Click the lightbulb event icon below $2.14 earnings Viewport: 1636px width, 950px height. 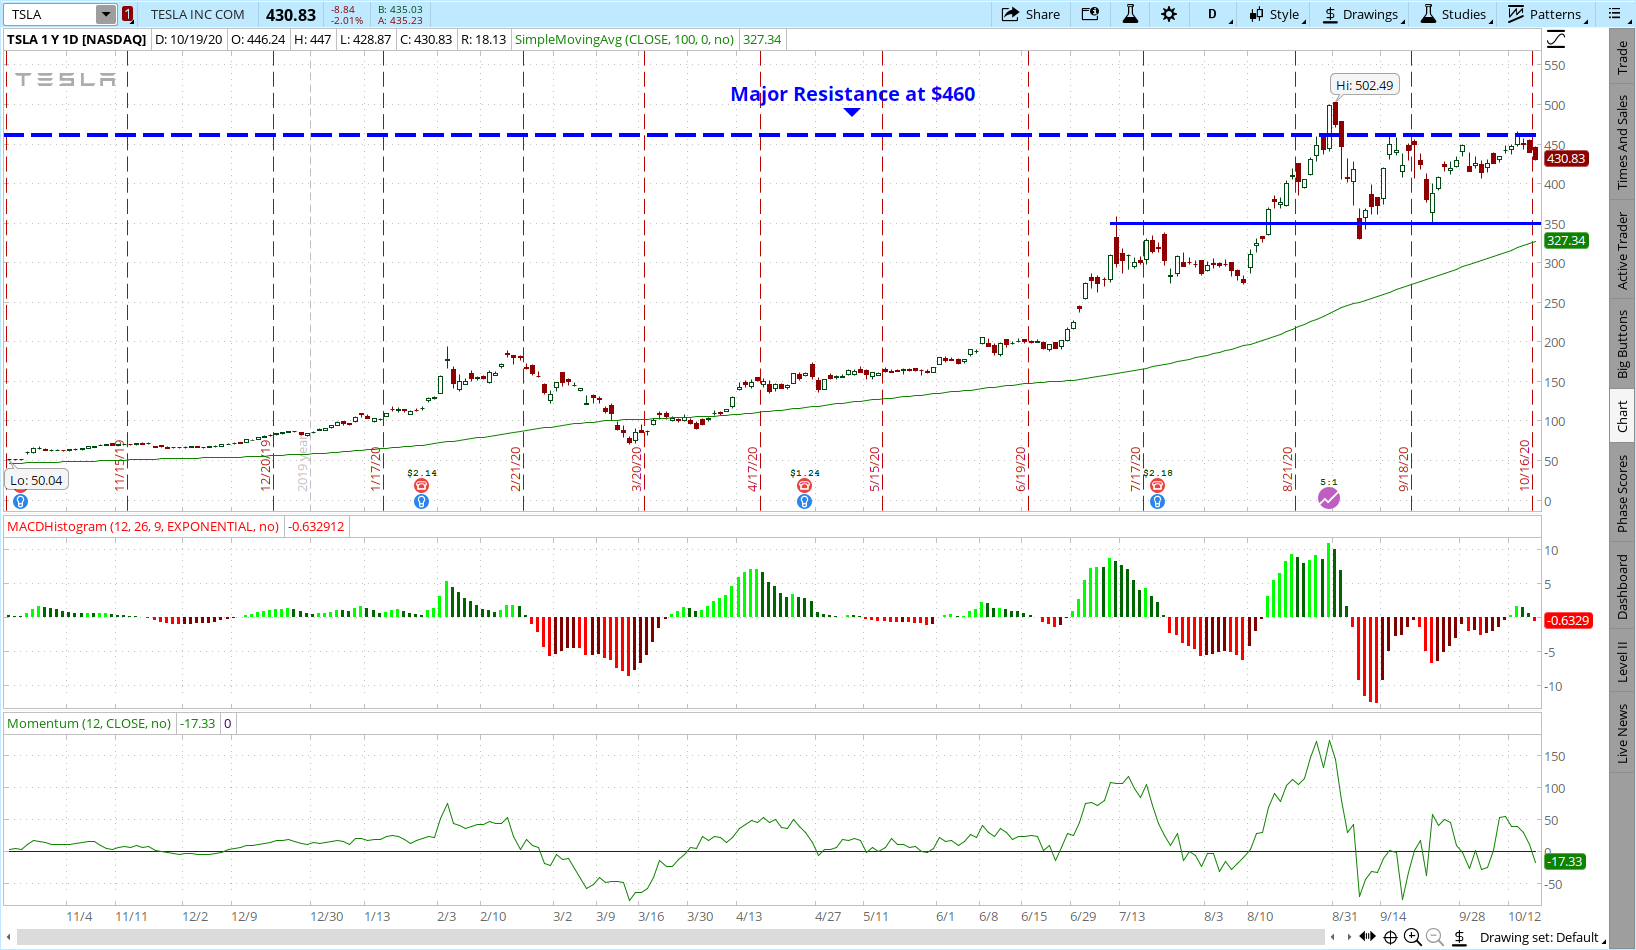(x=421, y=501)
